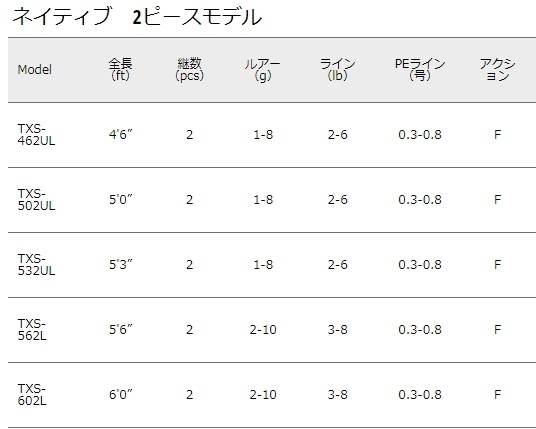The width and height of the screenshot is (536, 429).
Task: Click the TXS-562L model name
Action: click(x=32, y=330)
